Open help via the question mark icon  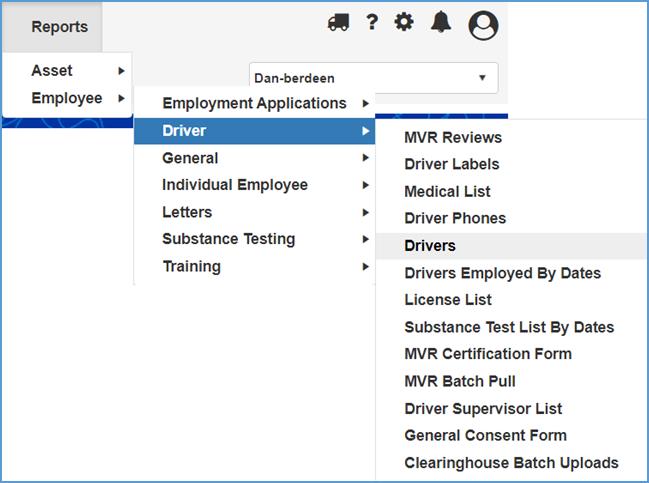pos(371,22)
